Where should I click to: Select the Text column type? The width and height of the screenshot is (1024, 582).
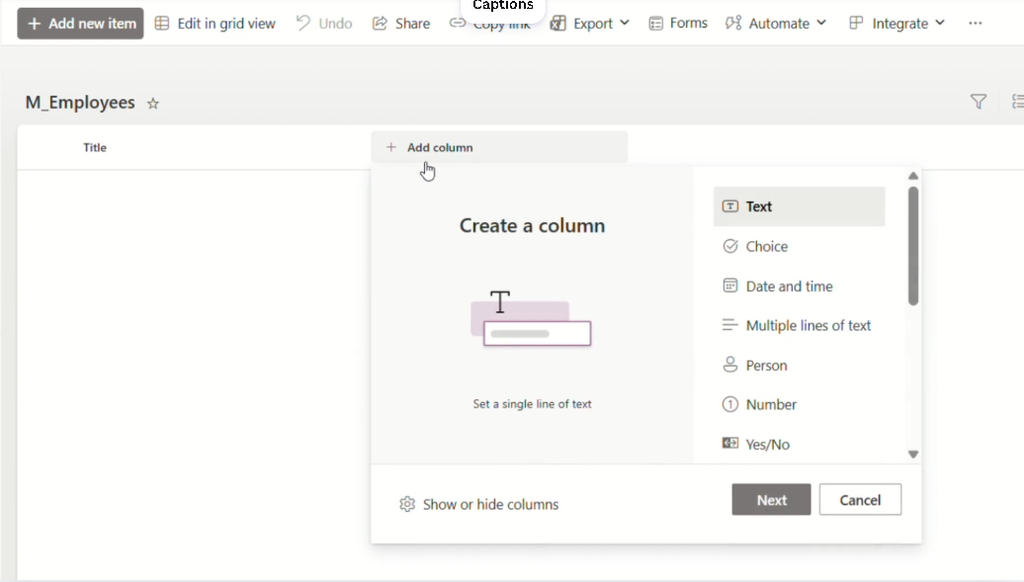(799, 206)
